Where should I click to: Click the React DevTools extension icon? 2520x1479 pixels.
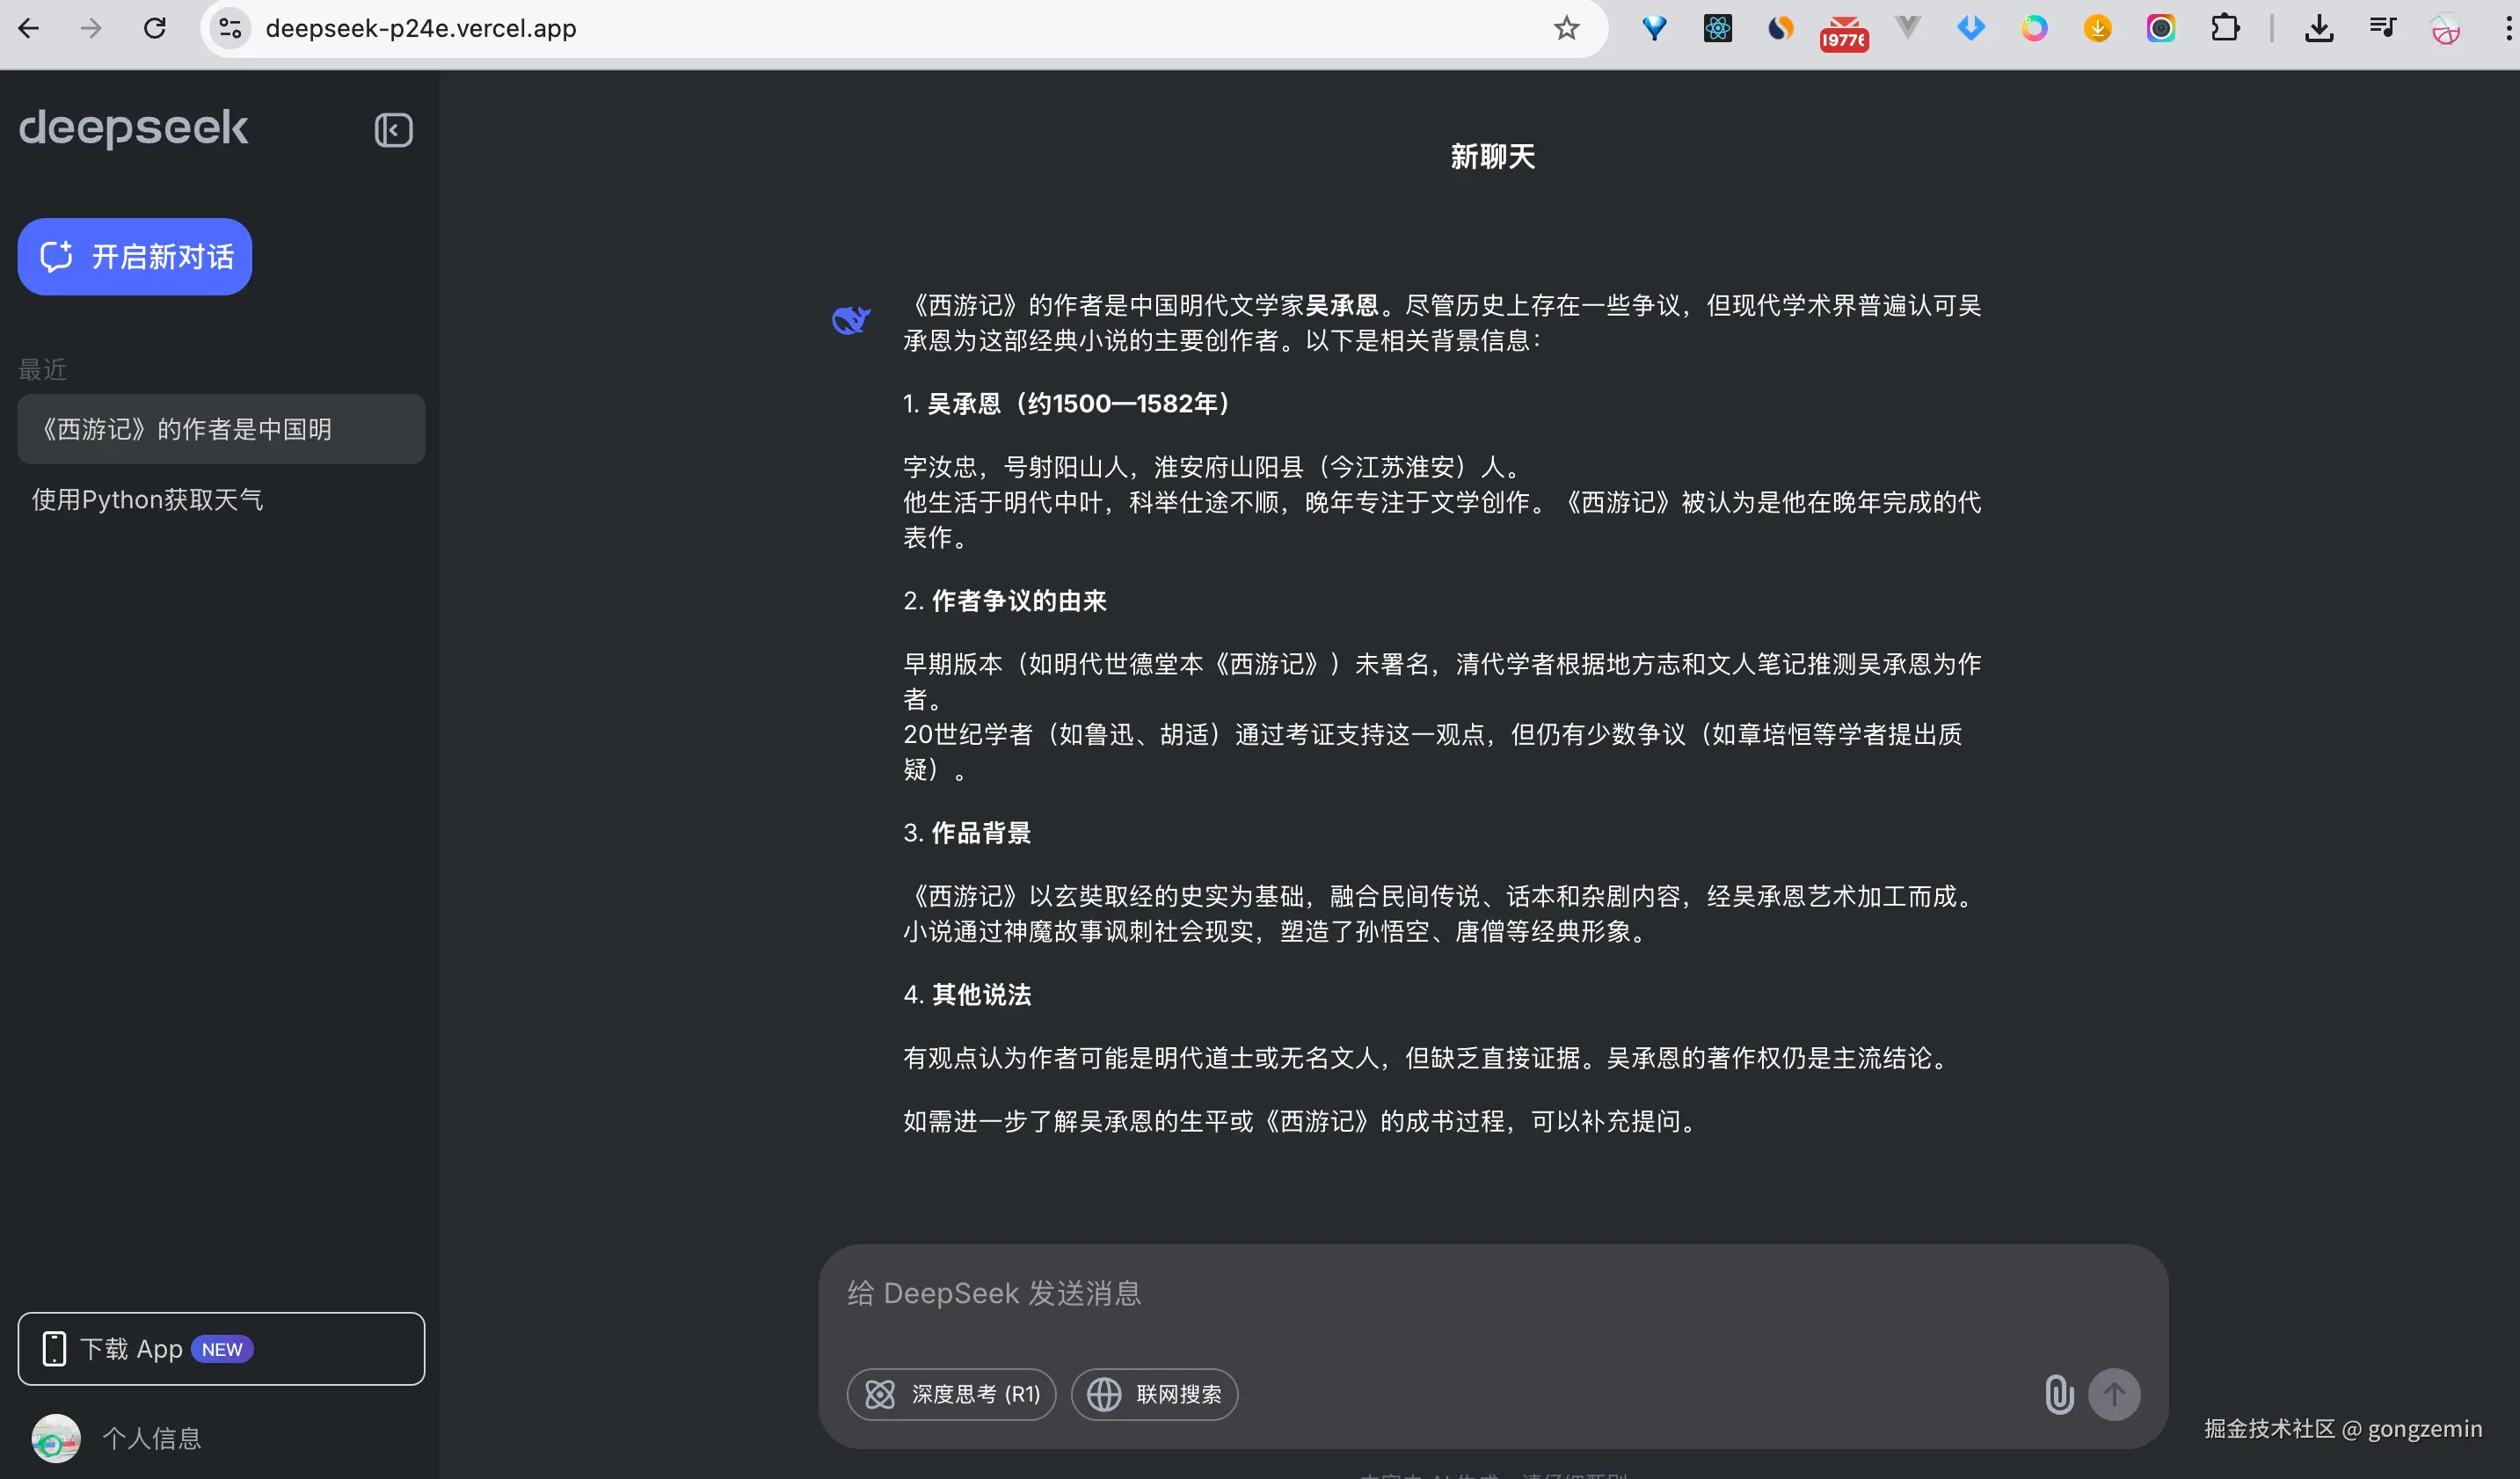1717,28
